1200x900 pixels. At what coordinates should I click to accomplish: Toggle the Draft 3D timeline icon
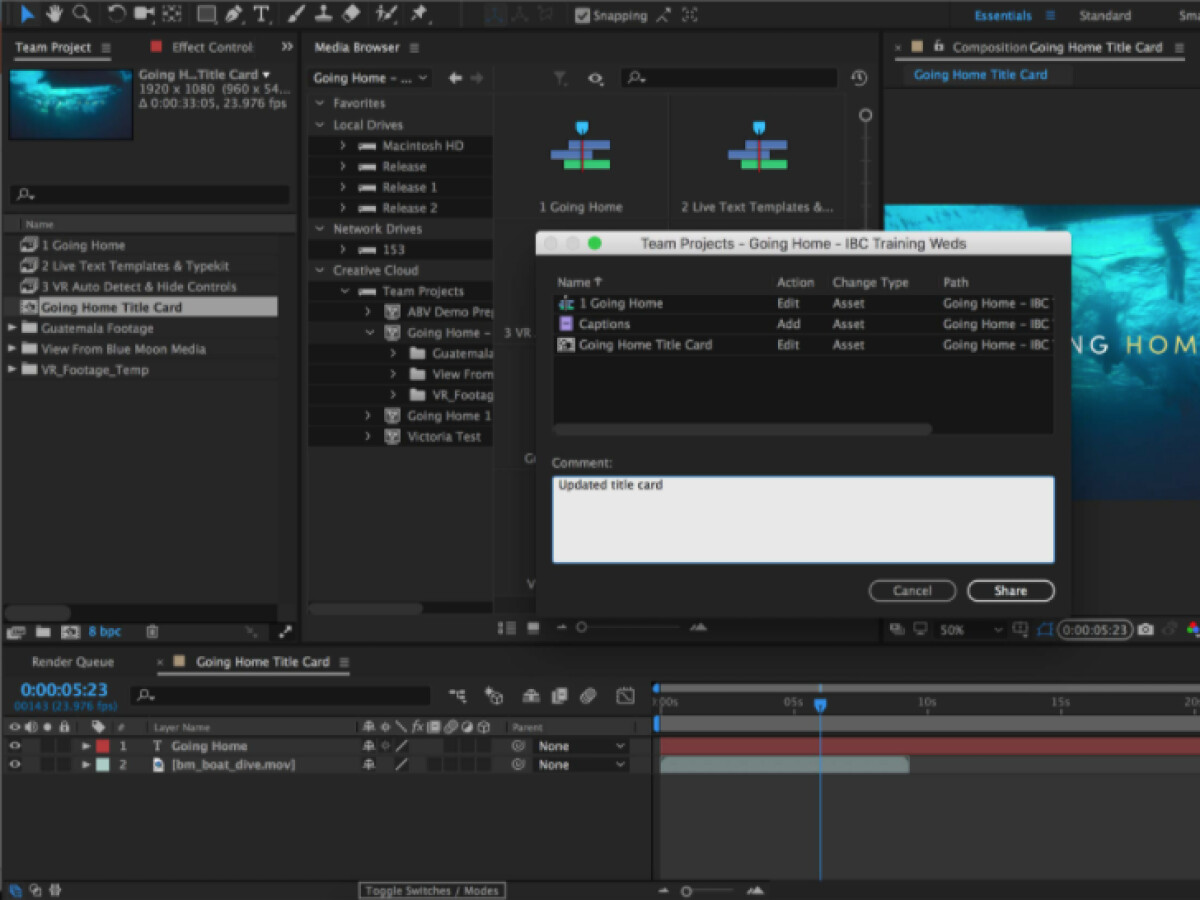tap(494, 695)
